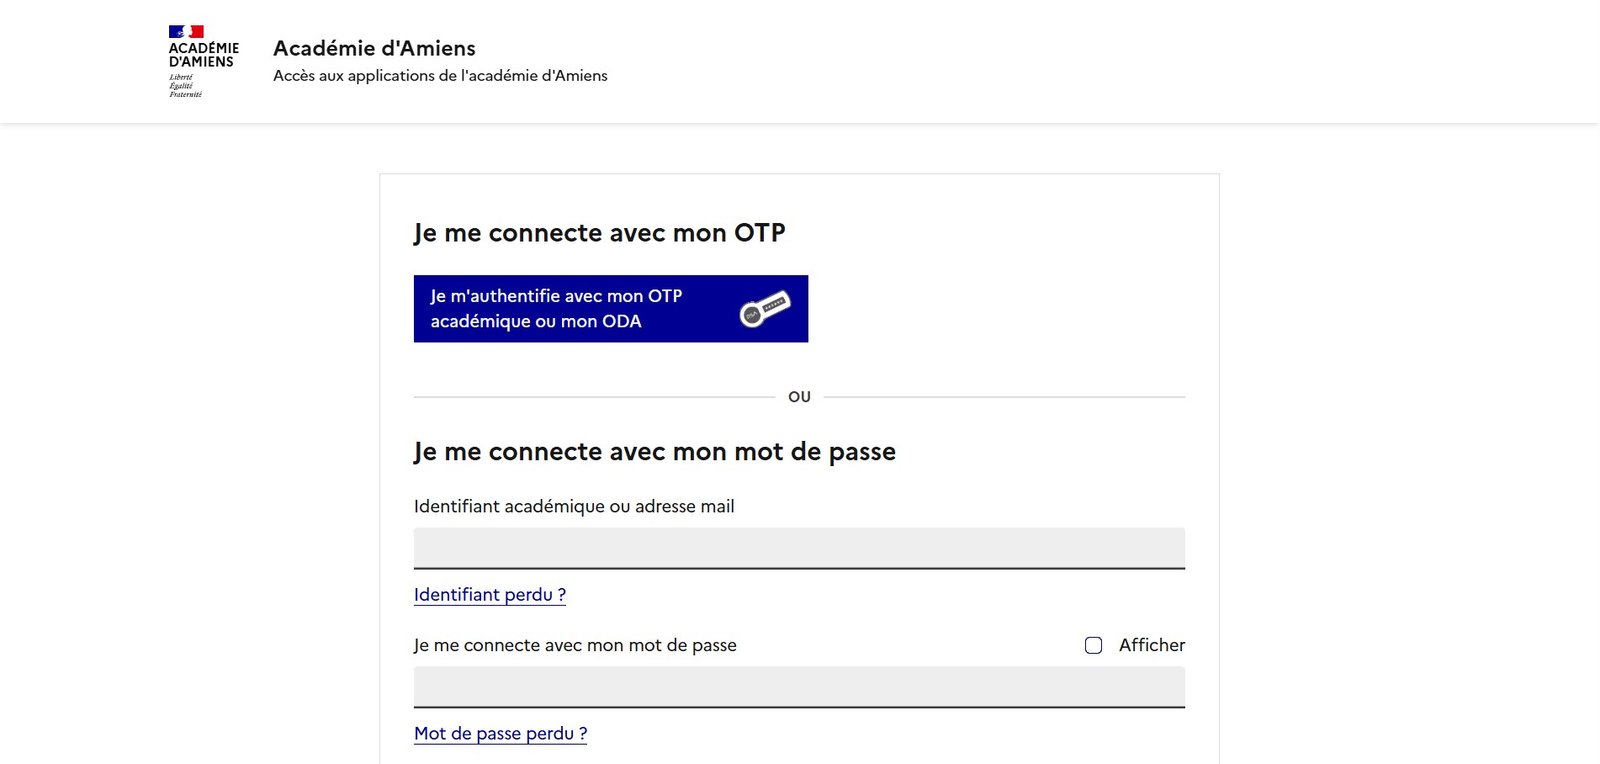Click the "Académie d'Amiens" header title
Viewport: 1600px width, 764px height.
point(374,48)
